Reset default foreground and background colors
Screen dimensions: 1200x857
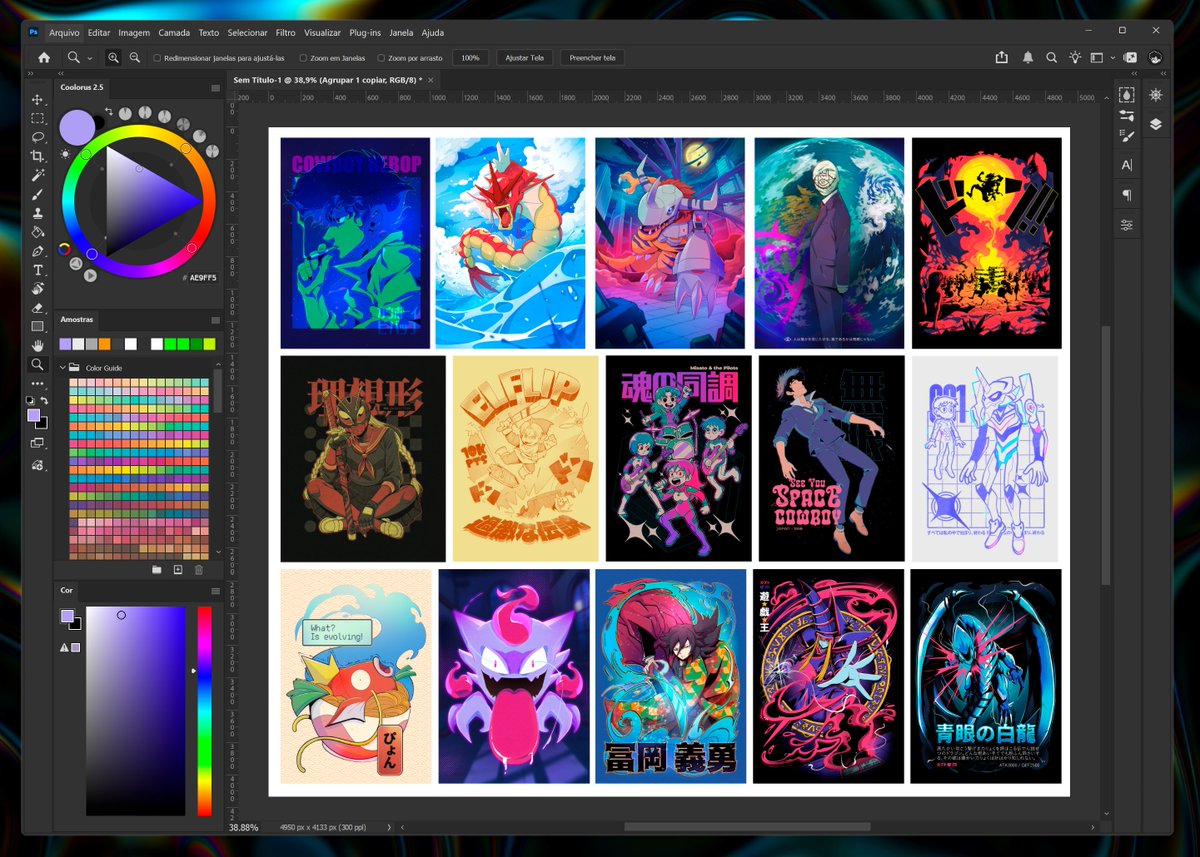point(29,400)
